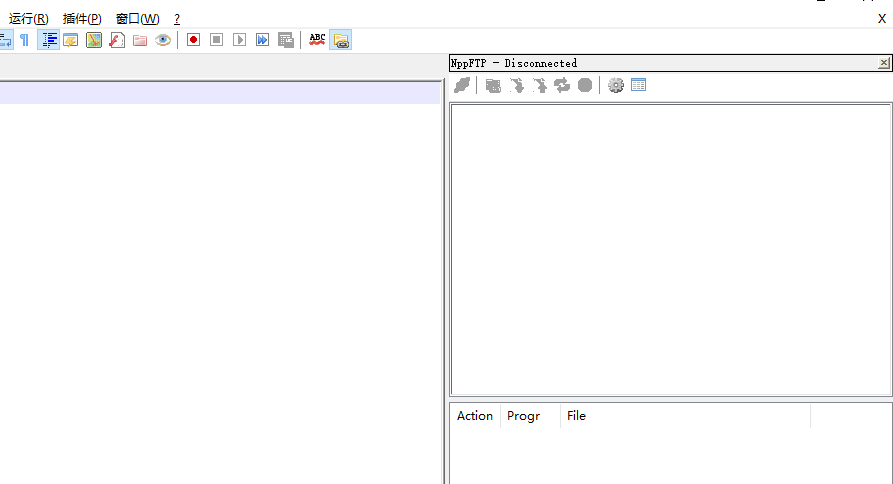Open the 插件(P) menu
The width and height of the screenshot is (893, 484).
tap(82, 19)
